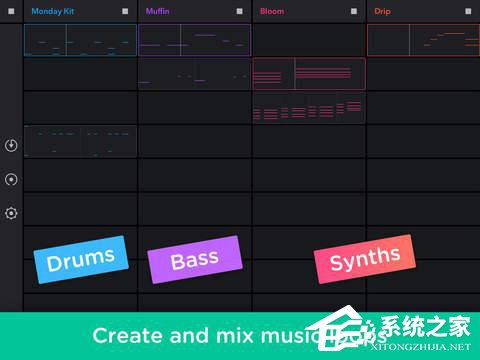The height and width of the screenshot is (360, 480).
Task: Launch the outlined Bloom chord clip
Action: click(x=309, y=74)
